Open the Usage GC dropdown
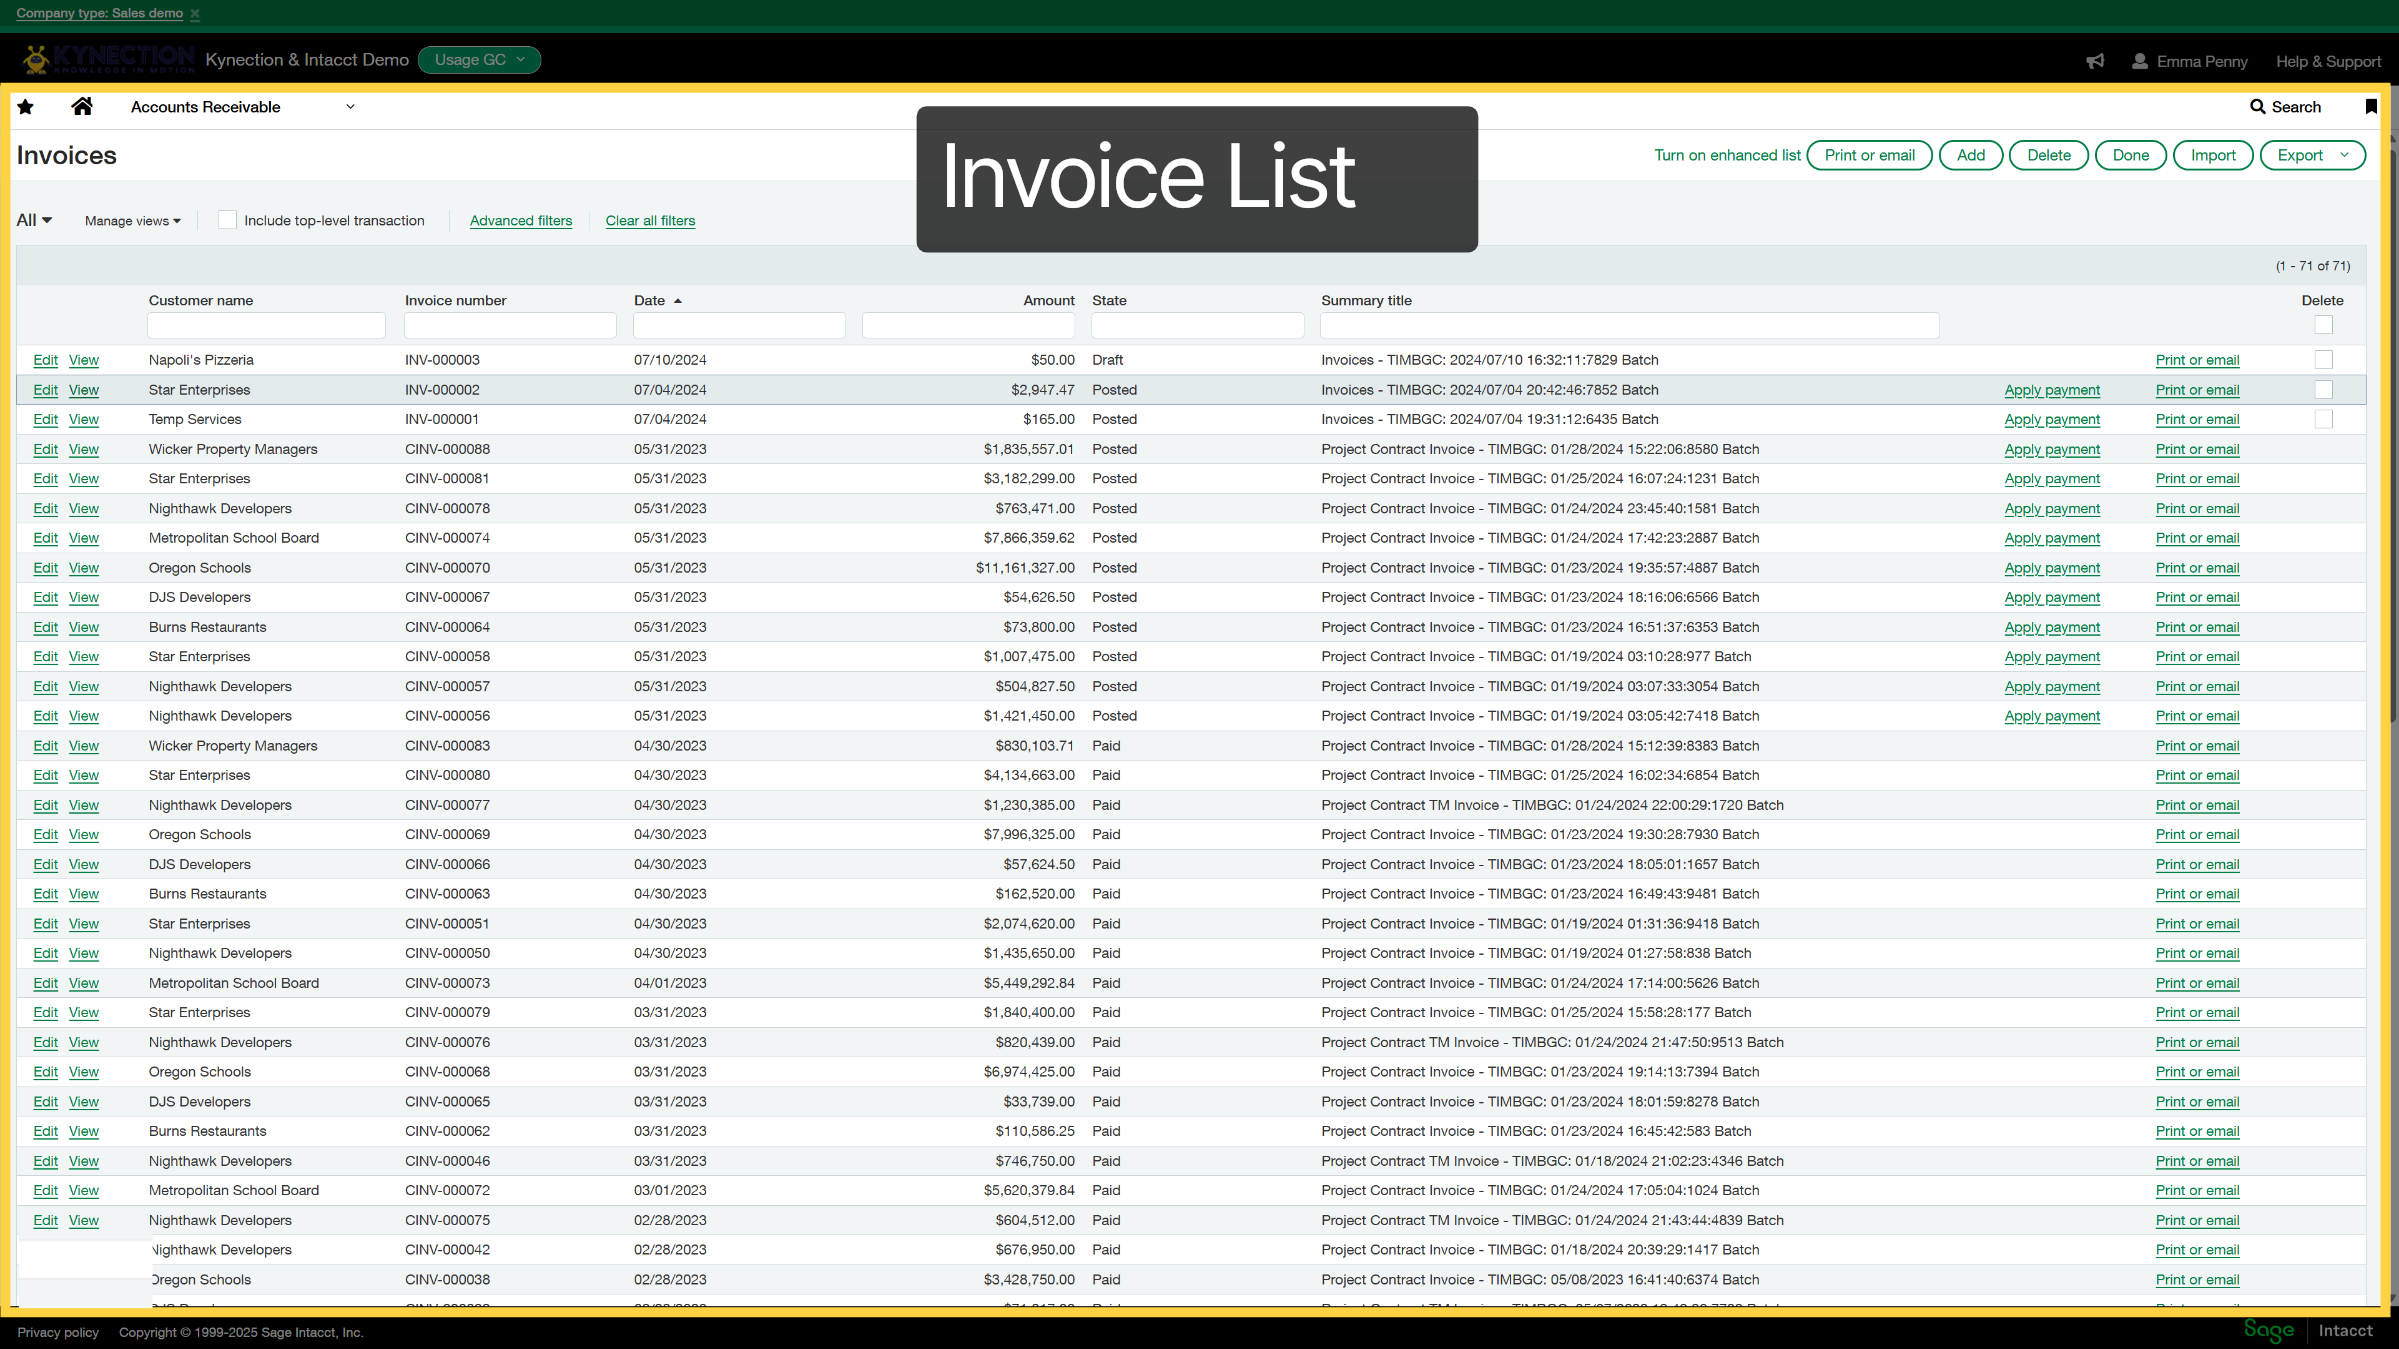The image size is (2399, 1349). [480, 60]
